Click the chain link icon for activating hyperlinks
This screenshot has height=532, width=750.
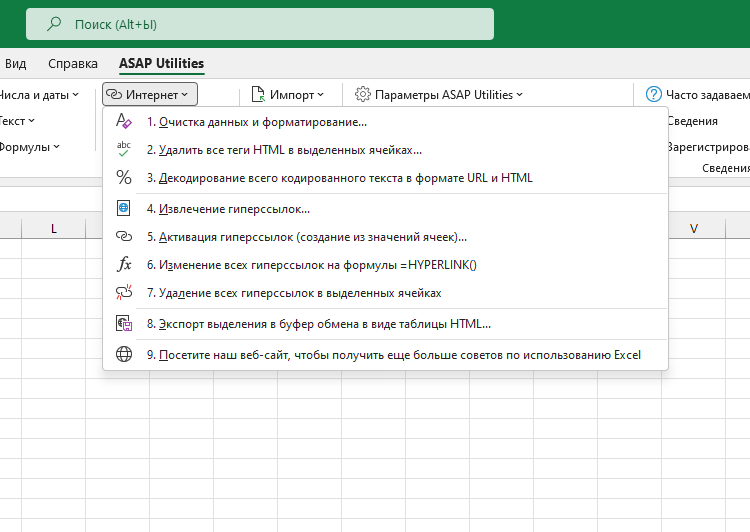[124, 237]
